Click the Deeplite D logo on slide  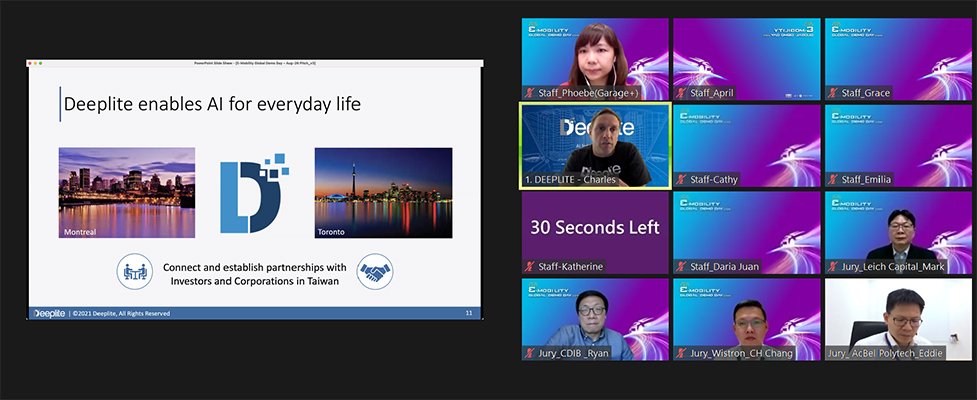[x=254, y=193]
